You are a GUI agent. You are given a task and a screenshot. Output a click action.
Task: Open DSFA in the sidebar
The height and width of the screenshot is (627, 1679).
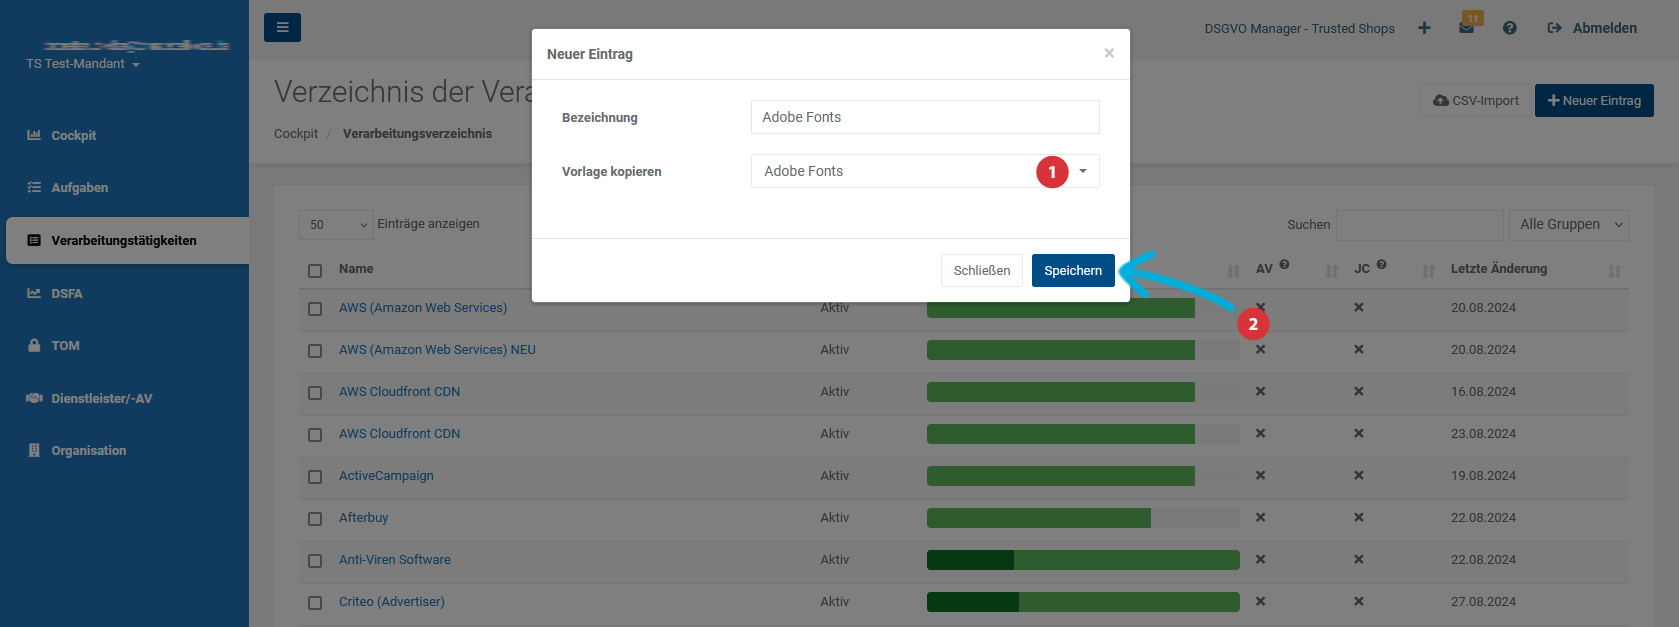click(67, 293)
